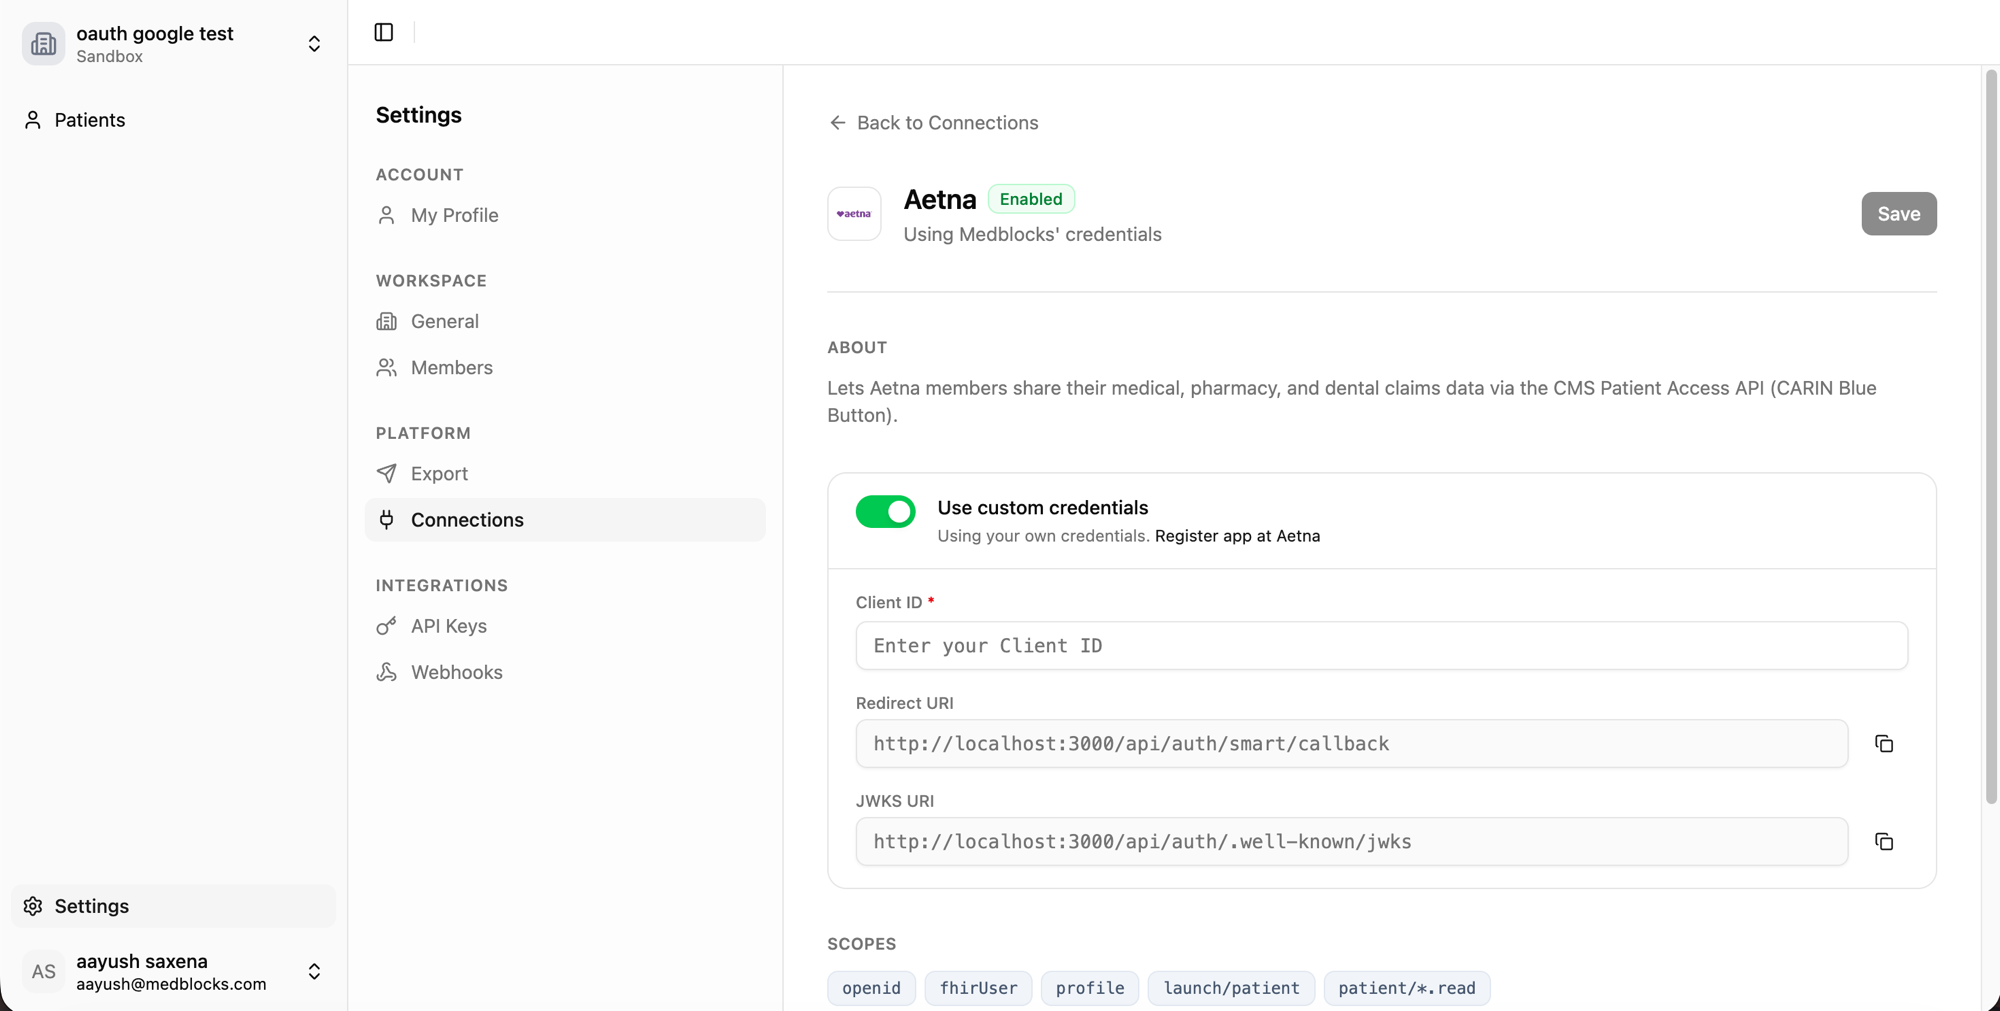Viewport: 2000px width, 1011px height.
Task: Click the My Profile person icon
Action: pyautogui.click(x=386, y=215)
